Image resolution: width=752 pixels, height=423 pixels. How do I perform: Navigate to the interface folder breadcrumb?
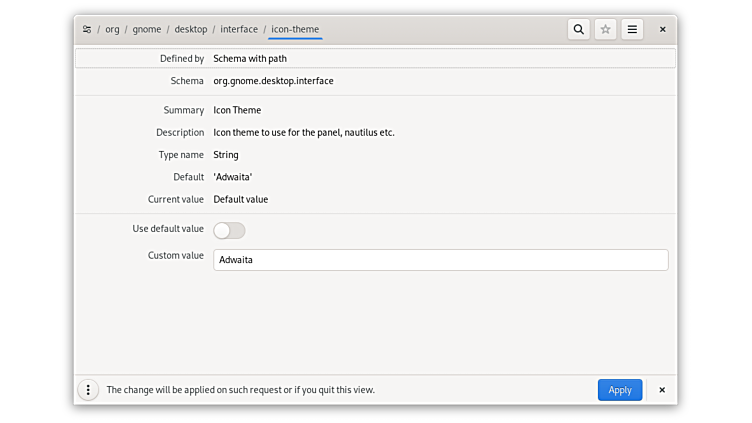pyautogui.click(x=239, y=30)
